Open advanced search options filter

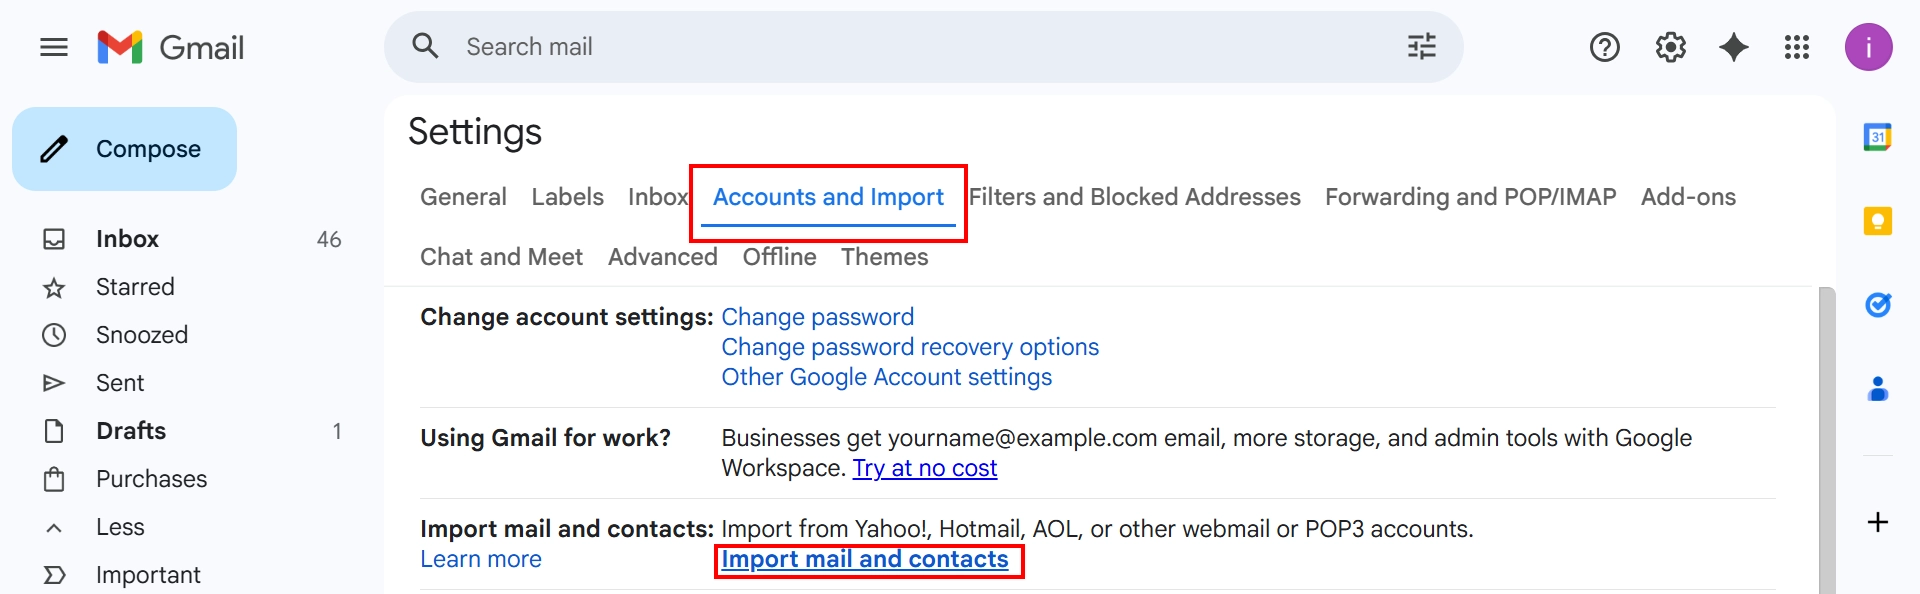click(1421, 46)
